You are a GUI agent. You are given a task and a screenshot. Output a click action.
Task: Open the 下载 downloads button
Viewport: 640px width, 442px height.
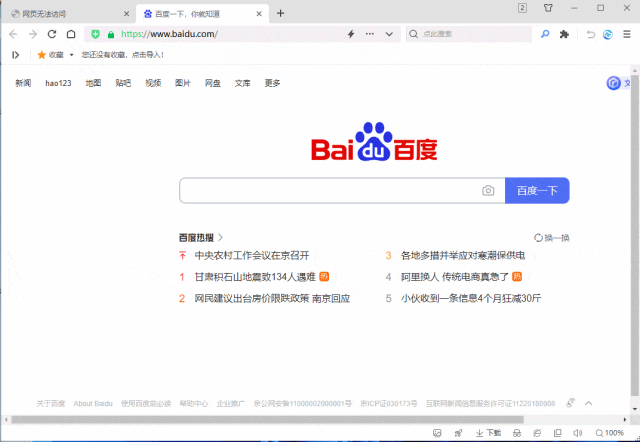tap(489, 433)
